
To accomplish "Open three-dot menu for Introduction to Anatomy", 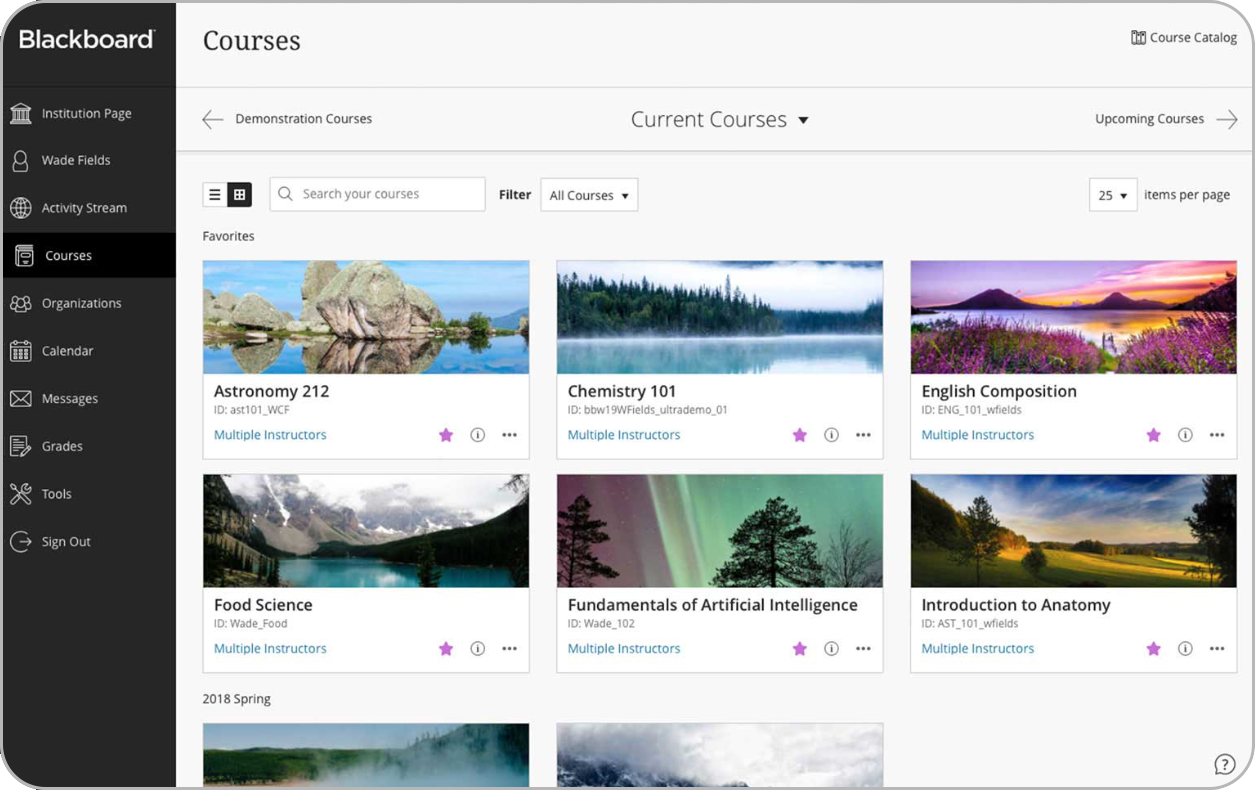I will click(x=1217, y=649).
